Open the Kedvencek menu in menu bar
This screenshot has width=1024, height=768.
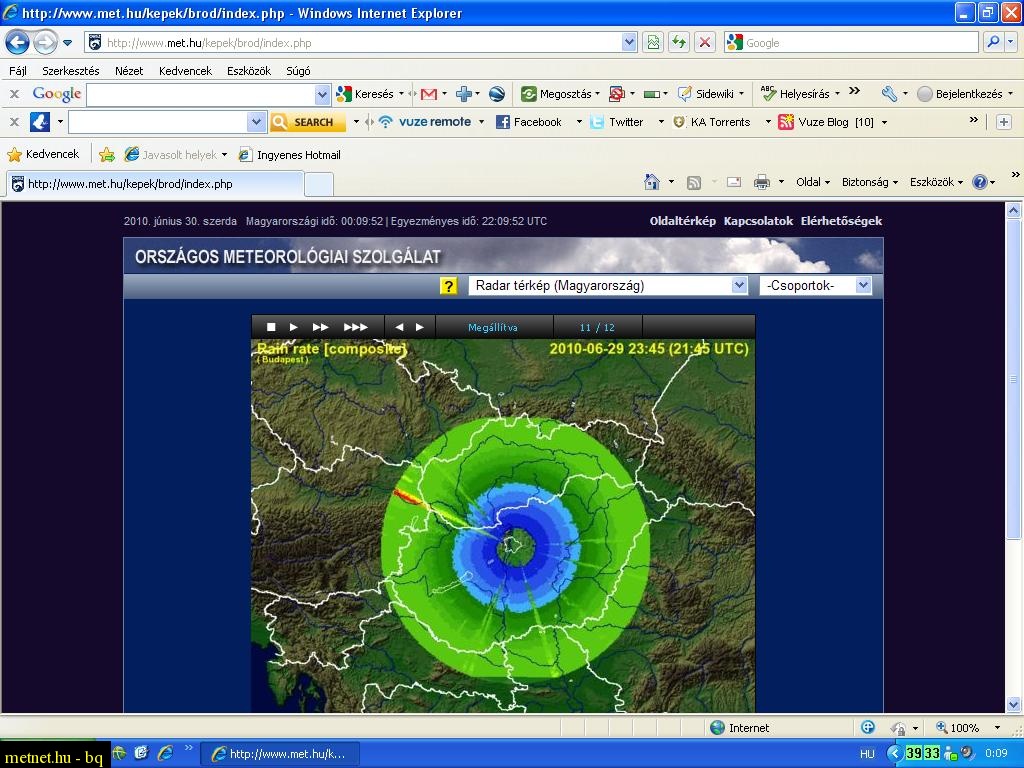click(x=185, y=71)
